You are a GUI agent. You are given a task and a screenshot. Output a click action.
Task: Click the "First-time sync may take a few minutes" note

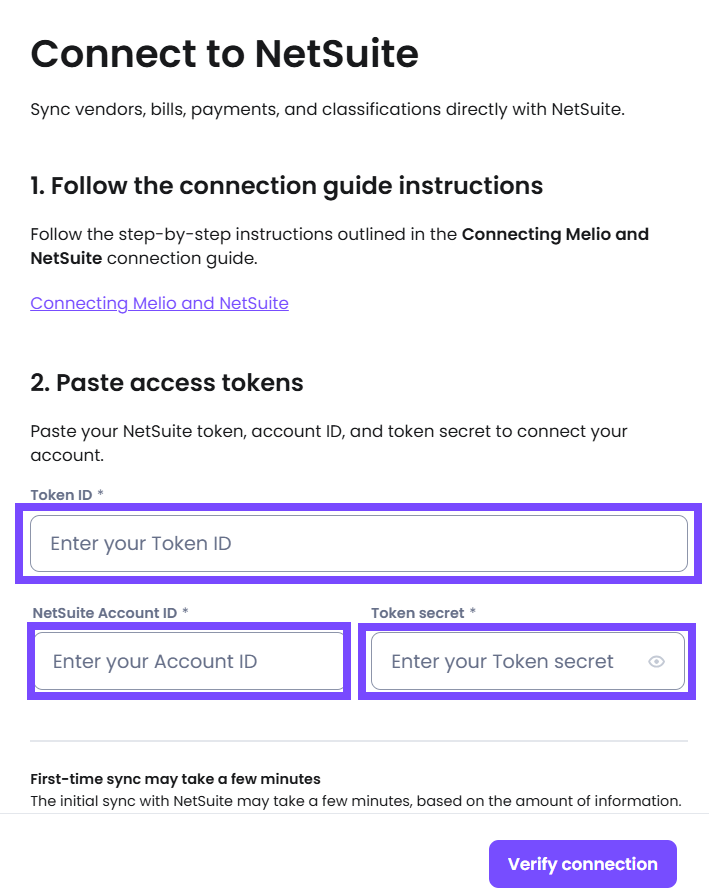[175, 779]
